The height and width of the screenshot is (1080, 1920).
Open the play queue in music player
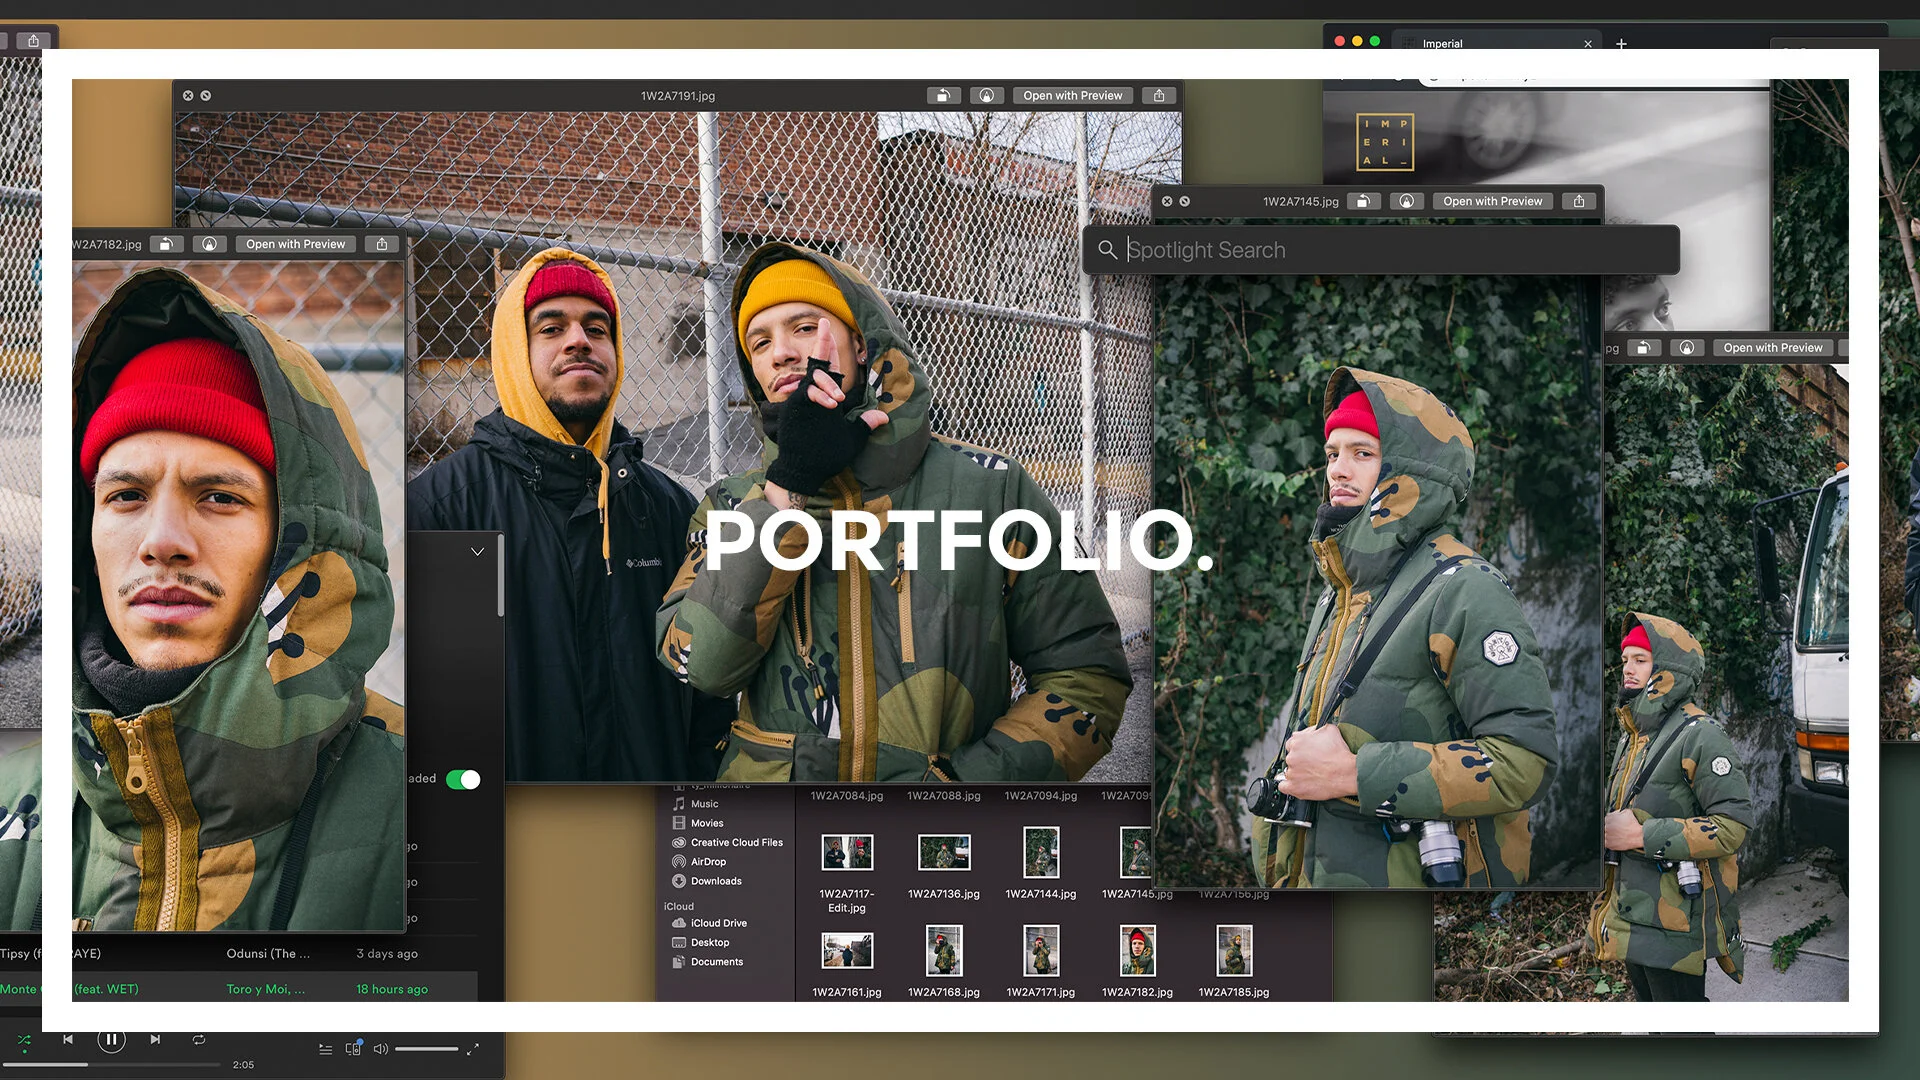tap(325, 1048)
